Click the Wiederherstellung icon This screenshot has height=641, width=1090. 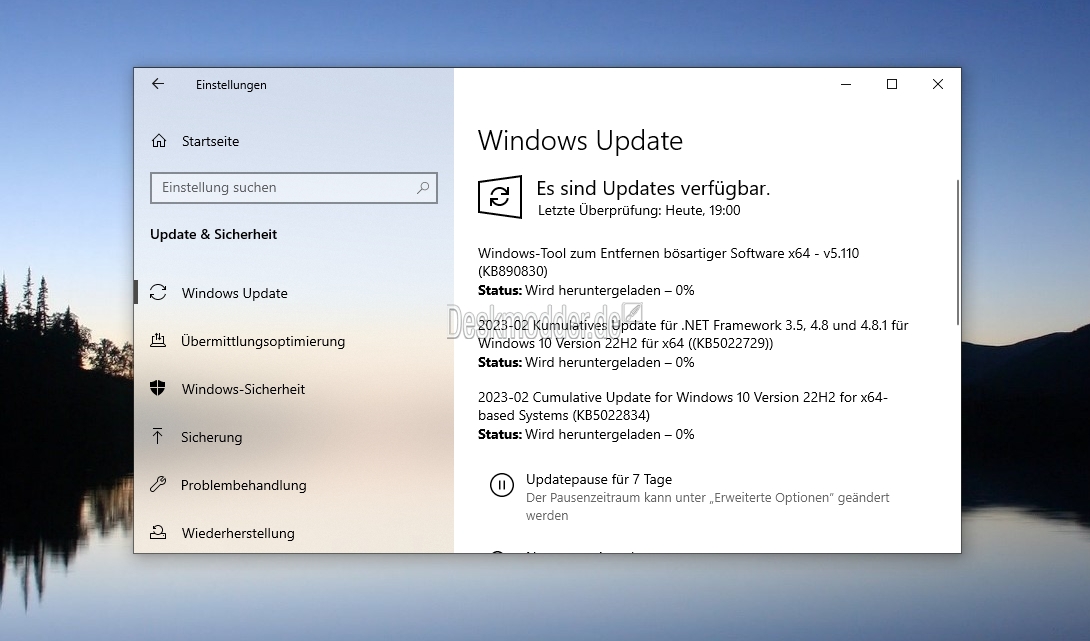coord(158,533)
